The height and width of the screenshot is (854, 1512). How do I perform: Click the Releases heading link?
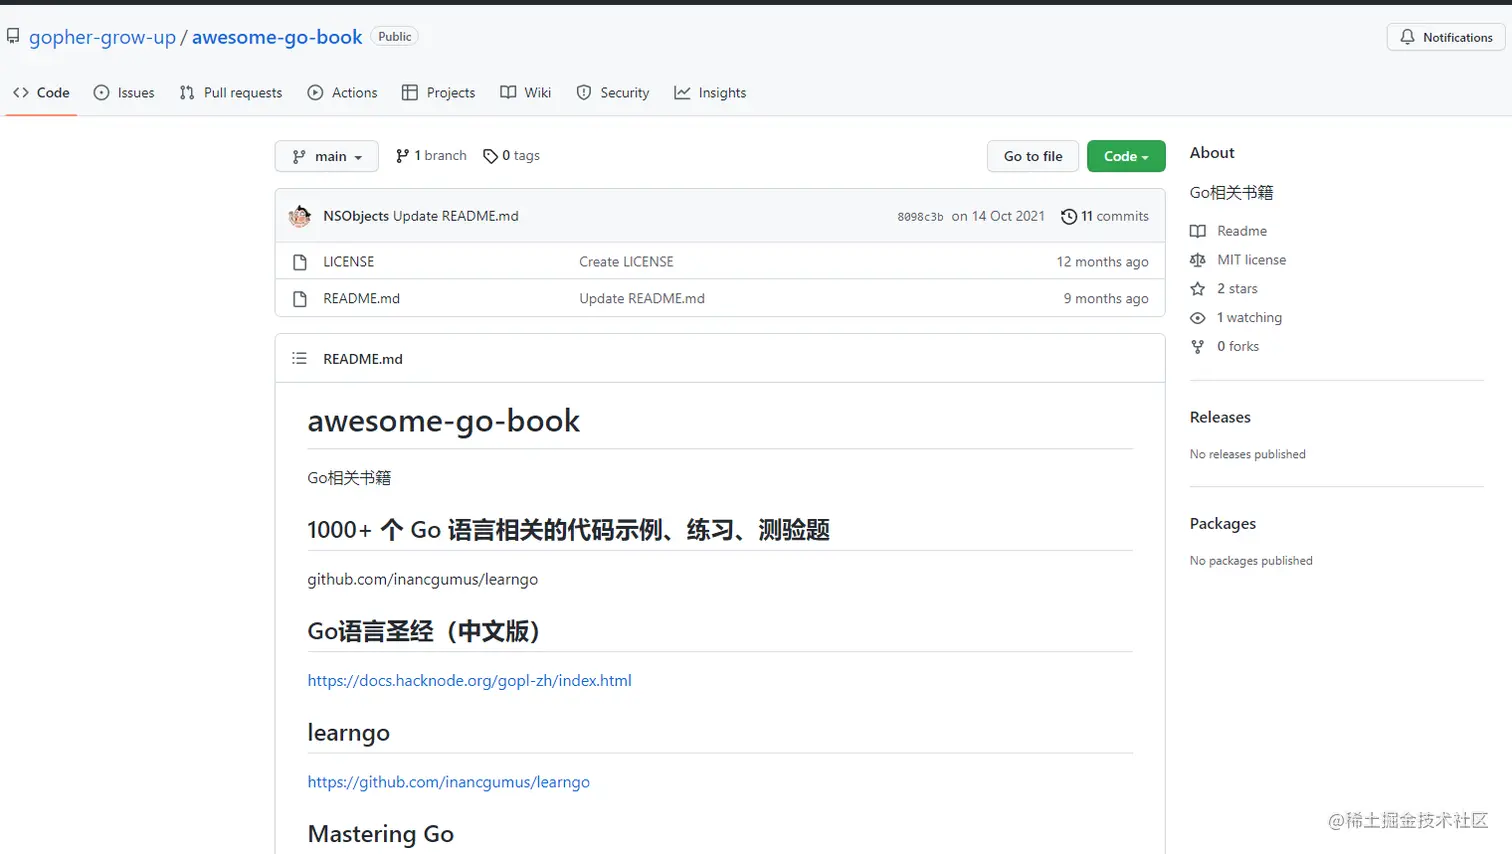1220,417
